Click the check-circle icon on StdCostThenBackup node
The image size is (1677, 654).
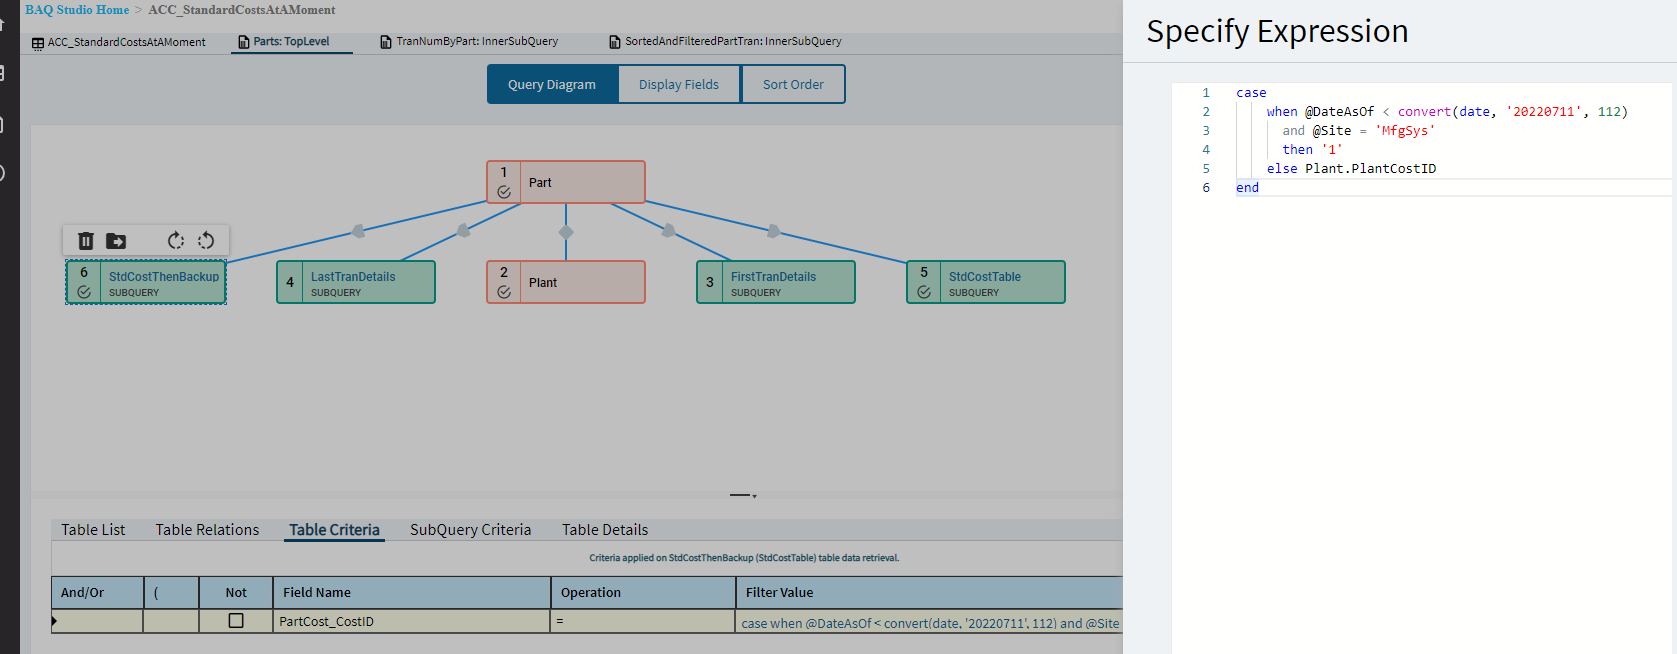[84, 292]
